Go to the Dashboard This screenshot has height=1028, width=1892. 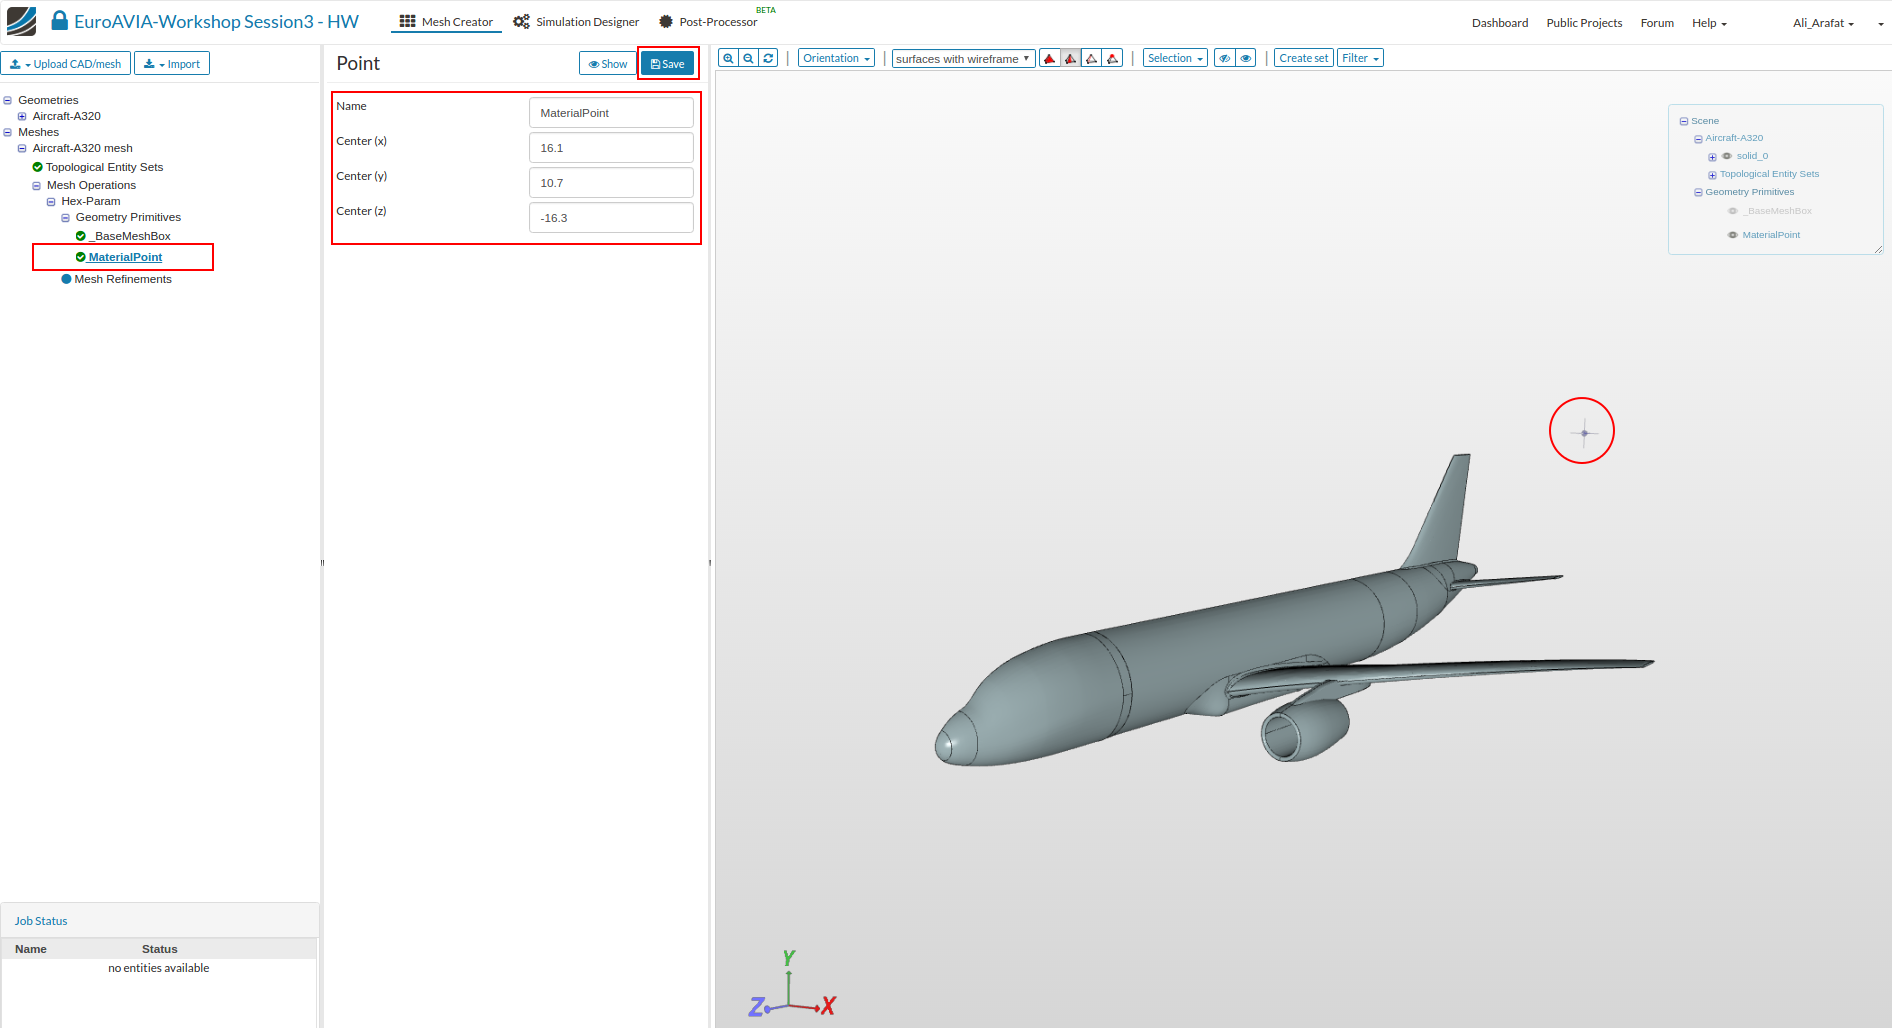coord(1500,23)
